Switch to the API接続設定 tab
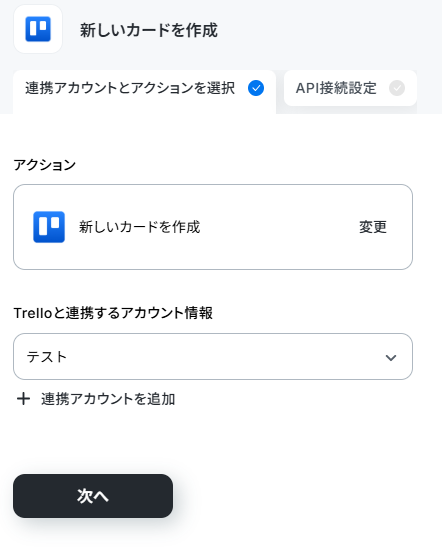This screenshot has height=552, width=442. point(350,88)
